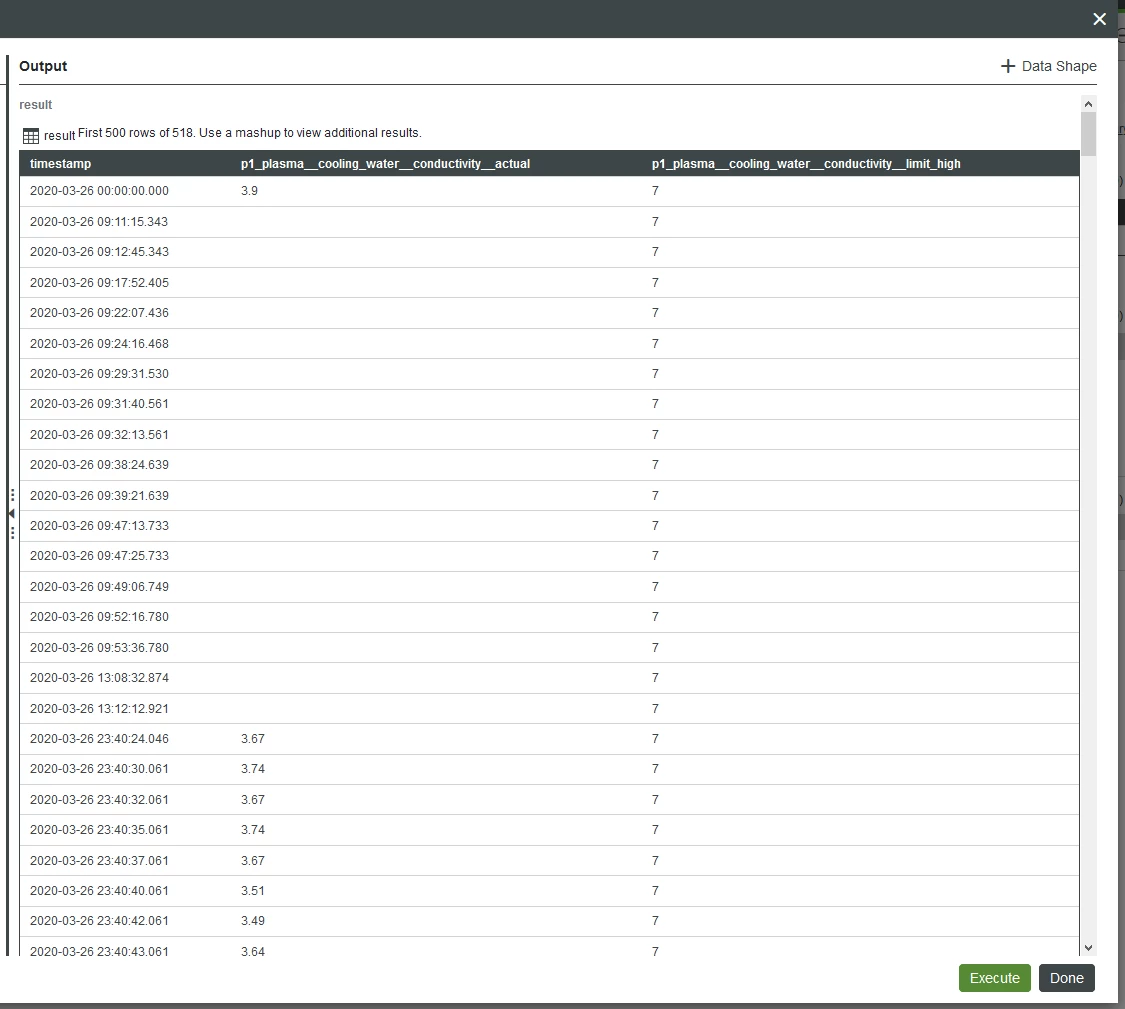
Task: Click the result table grid icon
Action: pyautogui.click(x=31, y=136)
